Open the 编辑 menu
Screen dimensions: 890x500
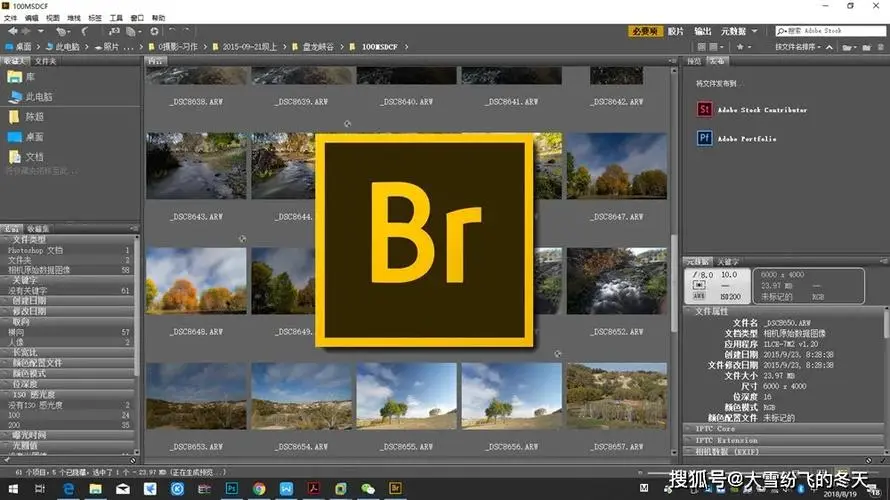point(32,18)
